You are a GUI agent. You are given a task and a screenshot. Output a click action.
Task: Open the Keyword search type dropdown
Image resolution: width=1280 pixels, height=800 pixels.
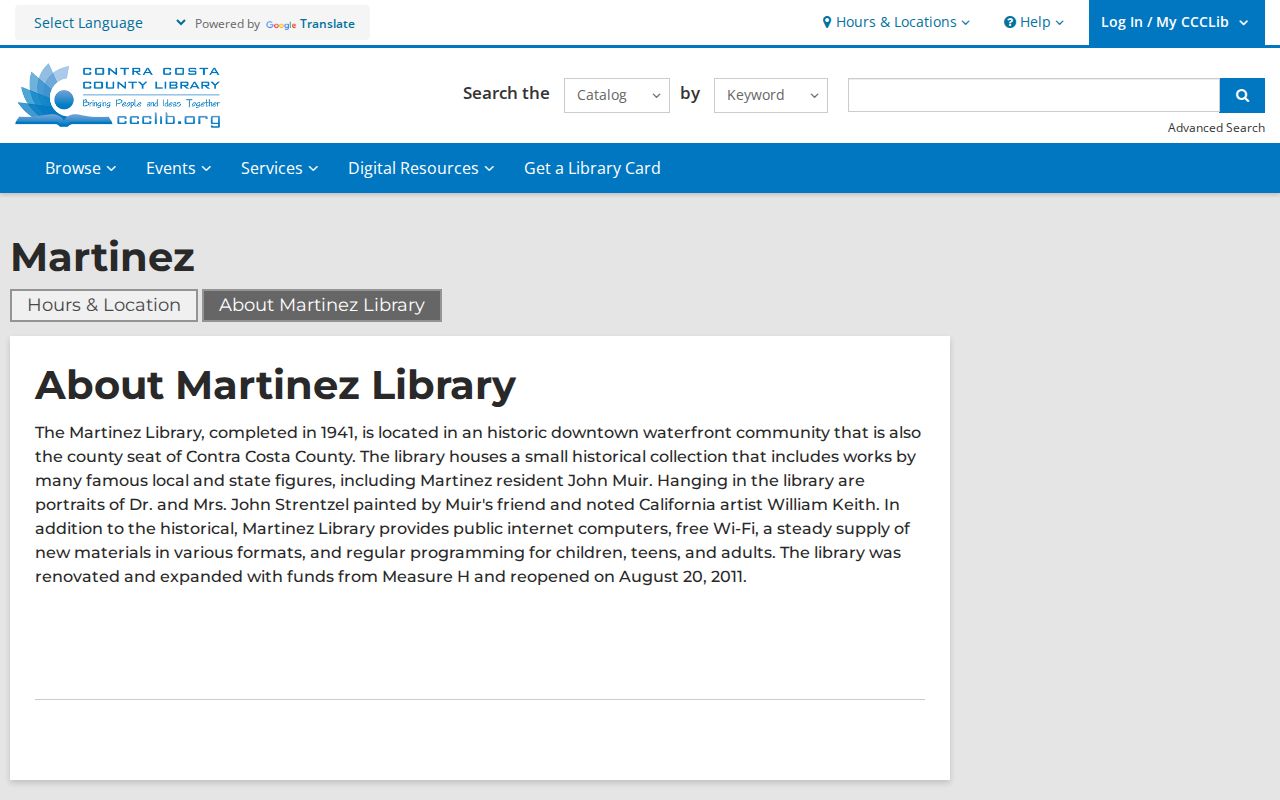click(771, 95)
